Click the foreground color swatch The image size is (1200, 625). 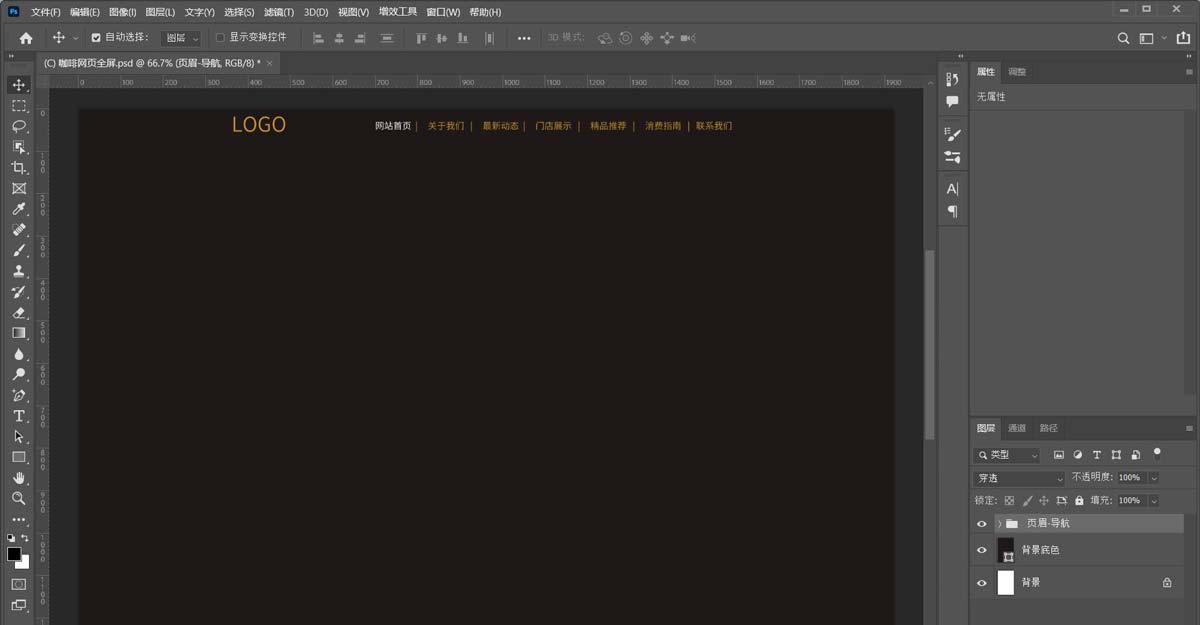[14, 554]
